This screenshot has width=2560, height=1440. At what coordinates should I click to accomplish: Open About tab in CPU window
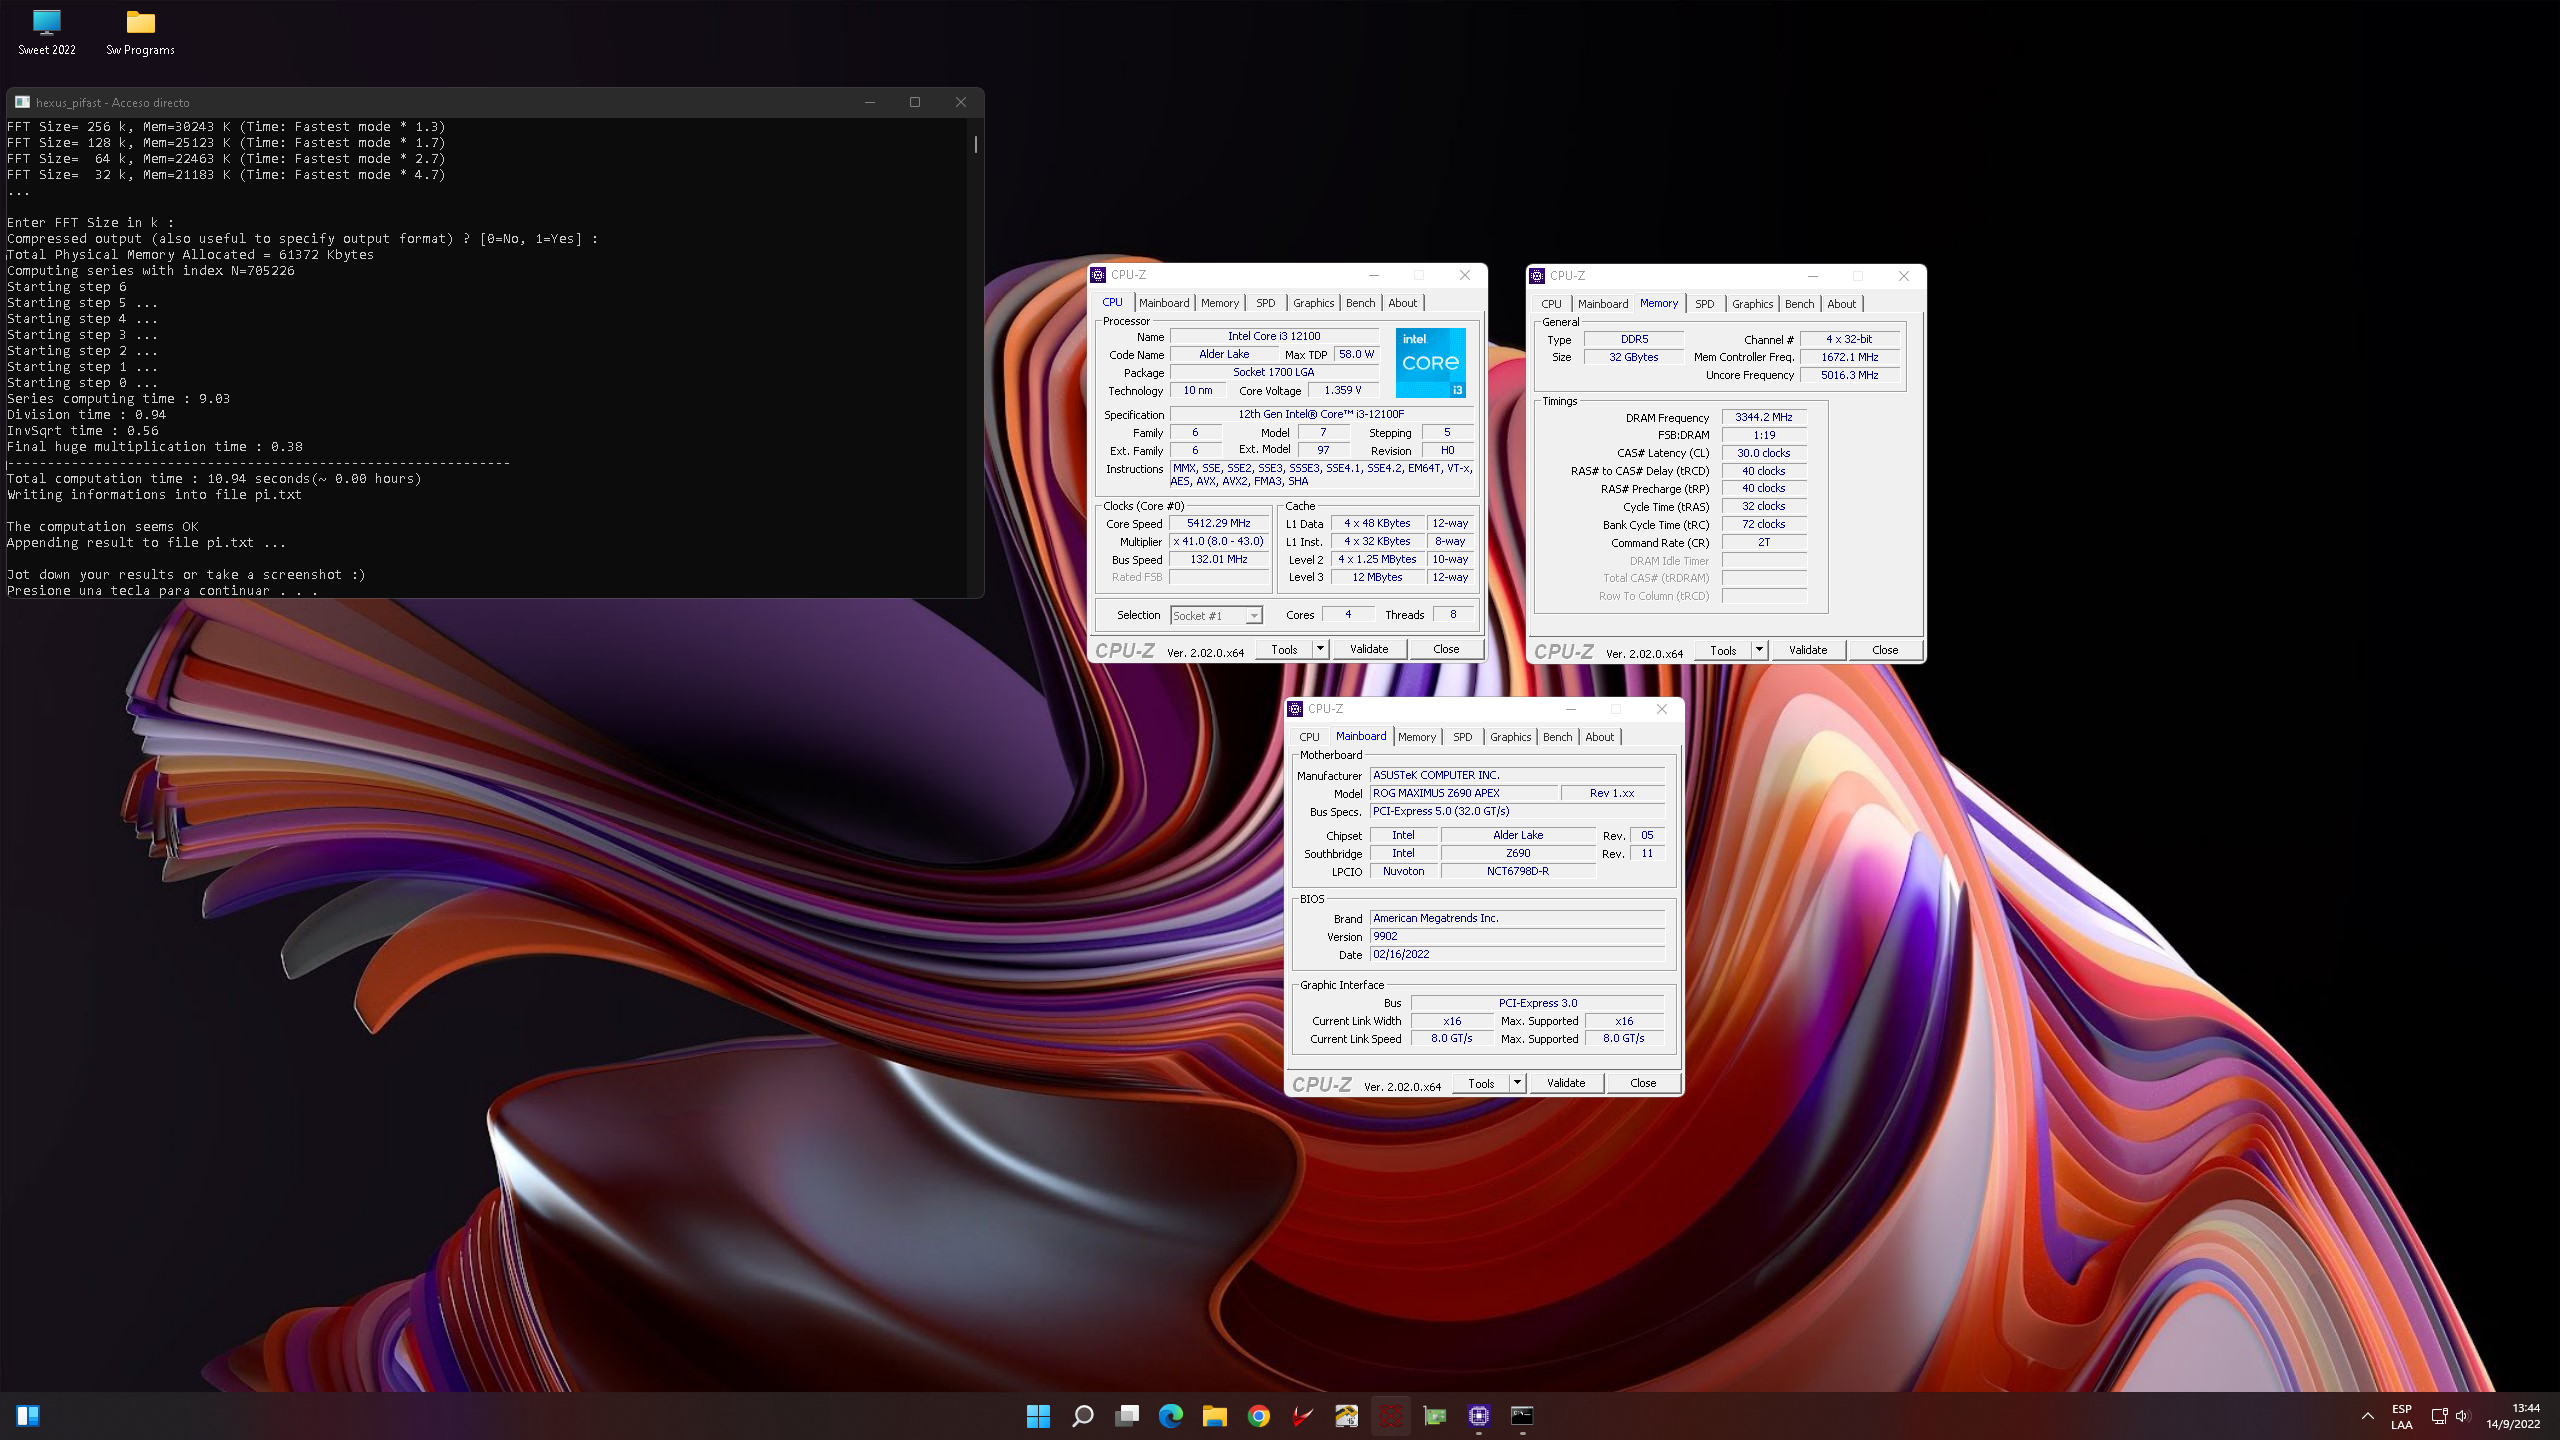point(1402,303)
